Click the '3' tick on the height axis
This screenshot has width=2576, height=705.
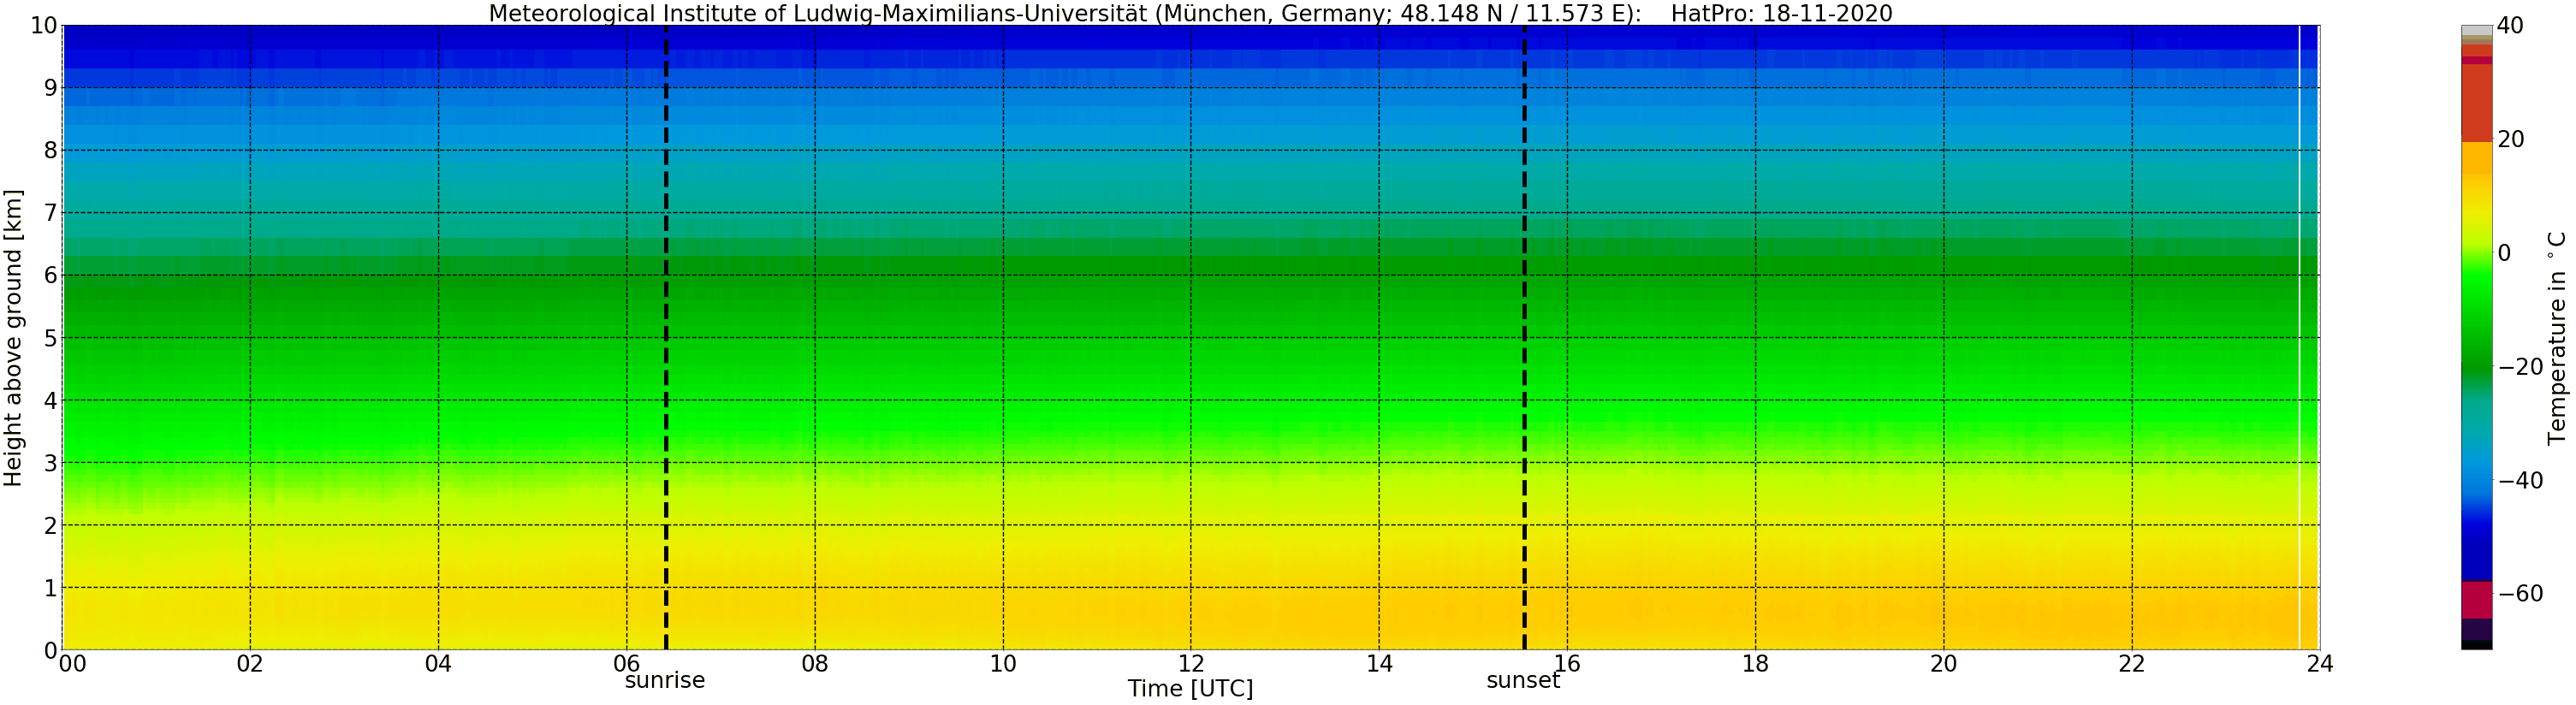(x=50, y=463)
